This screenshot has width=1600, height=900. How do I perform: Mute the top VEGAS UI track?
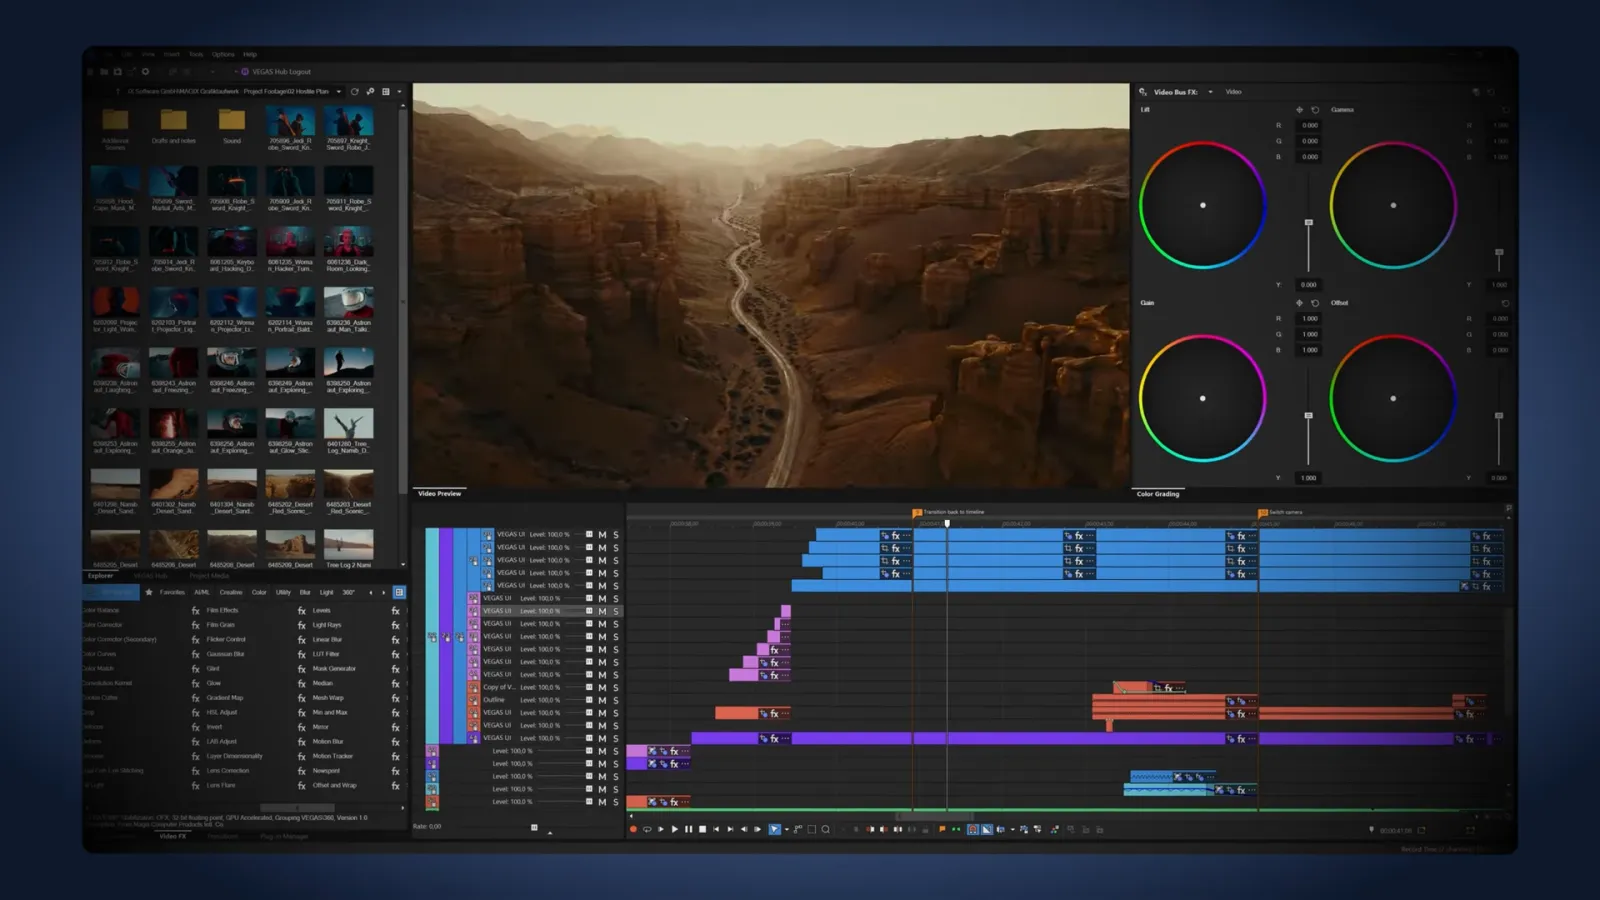tap(602, 535)
